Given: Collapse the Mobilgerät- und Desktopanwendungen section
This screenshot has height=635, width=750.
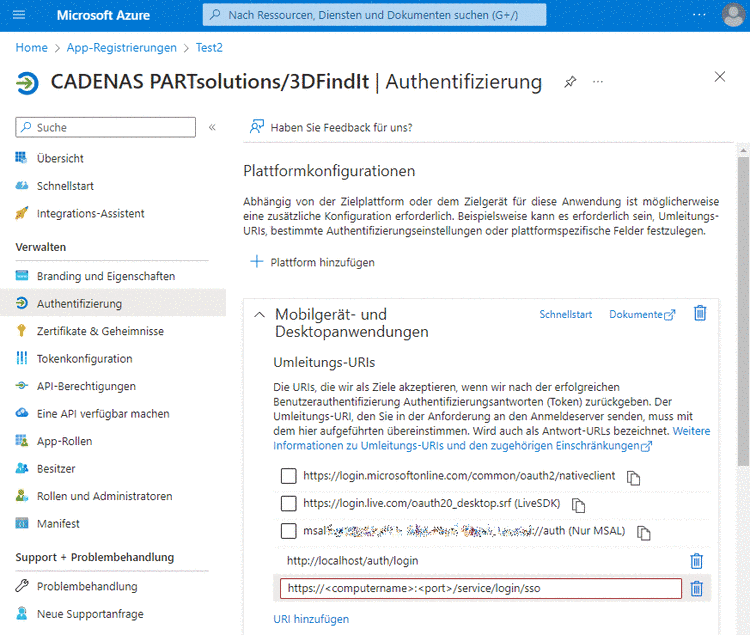Looking at the screenshot, I should [x=259, y=315].
